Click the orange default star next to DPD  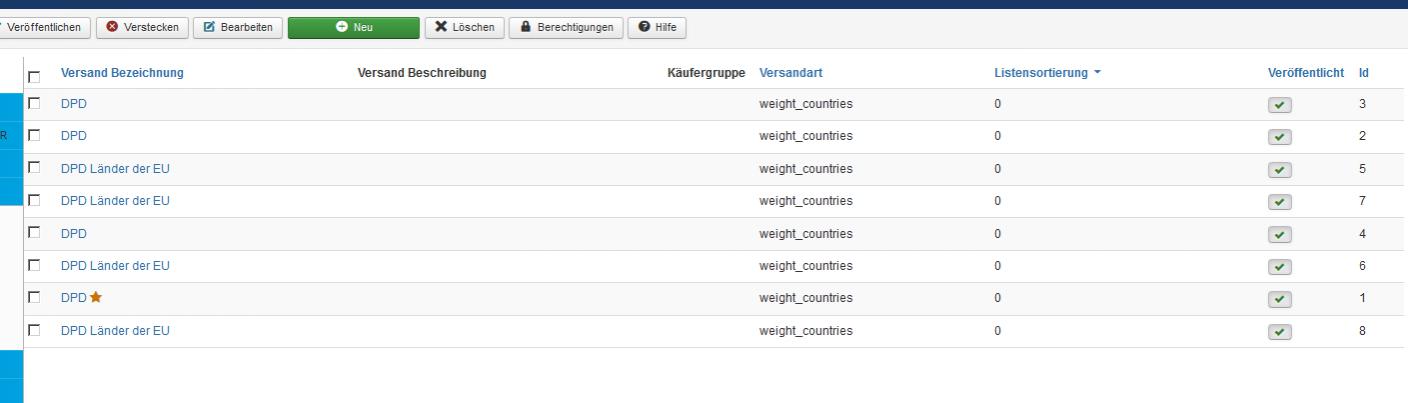click(x=96, y=298)
